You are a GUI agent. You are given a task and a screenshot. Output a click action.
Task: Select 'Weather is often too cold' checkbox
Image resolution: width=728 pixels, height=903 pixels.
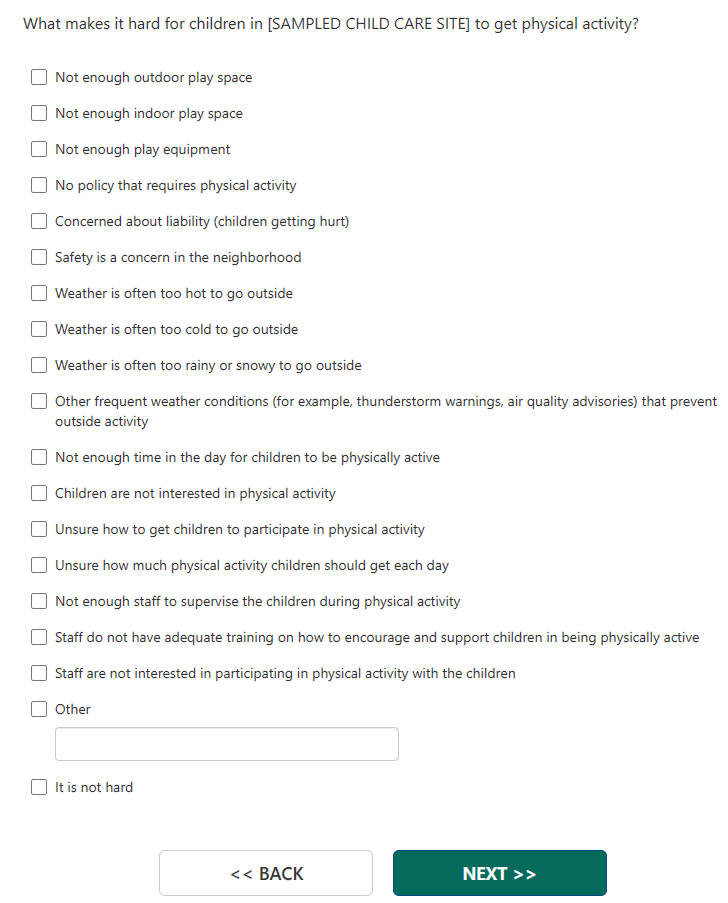click(x=39, y=329)
